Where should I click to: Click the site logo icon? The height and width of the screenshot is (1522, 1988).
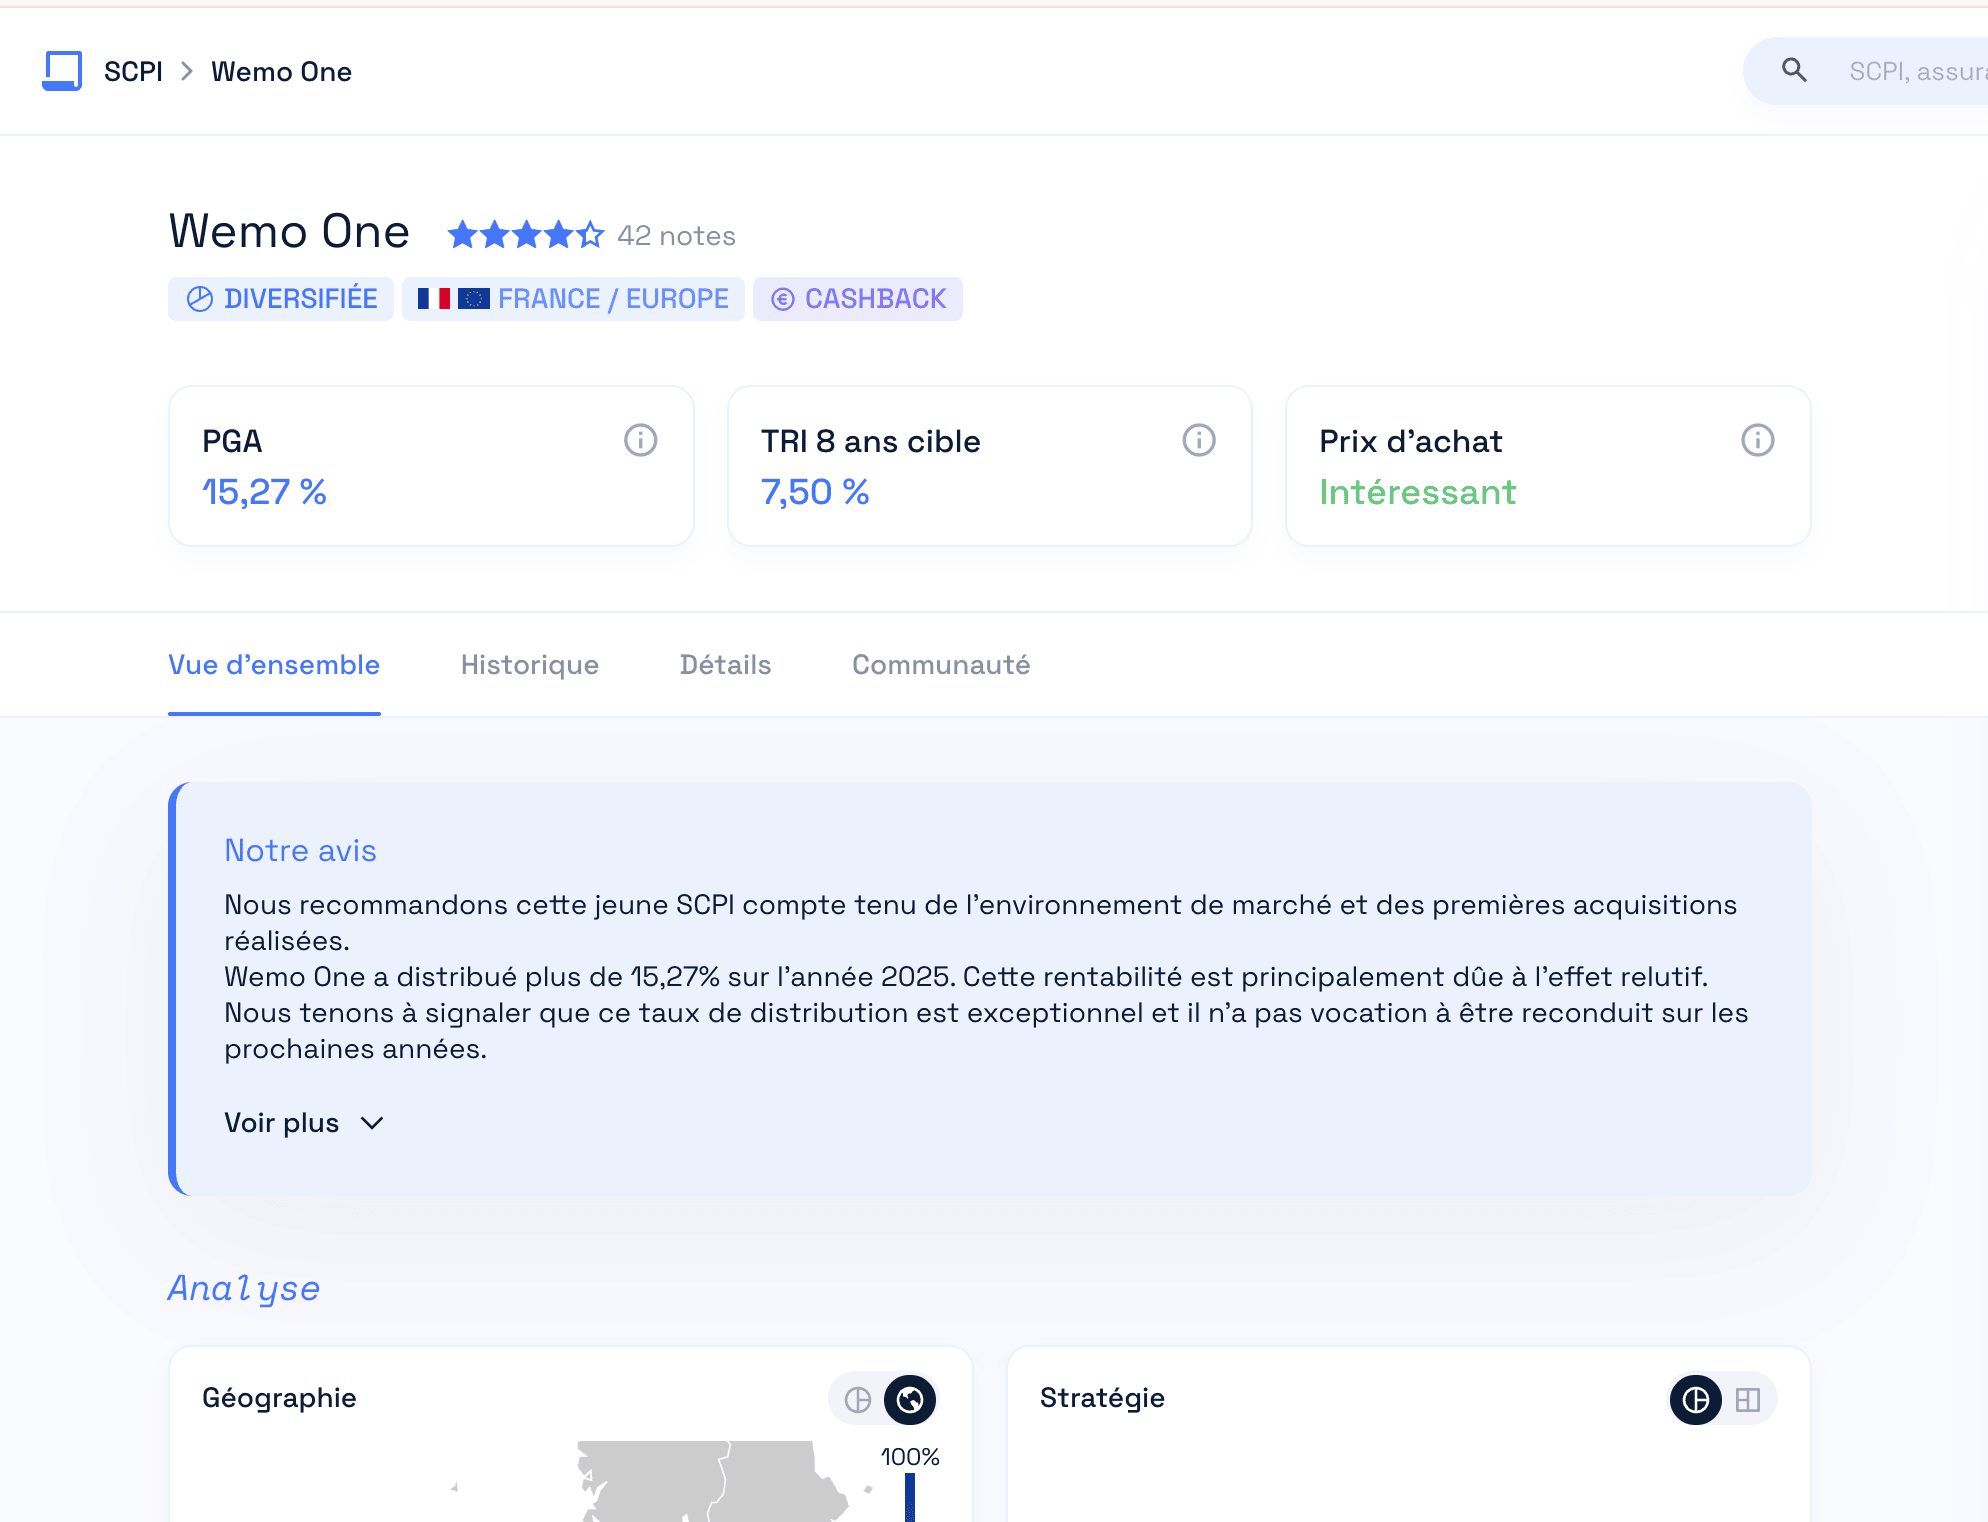(62, 71)
